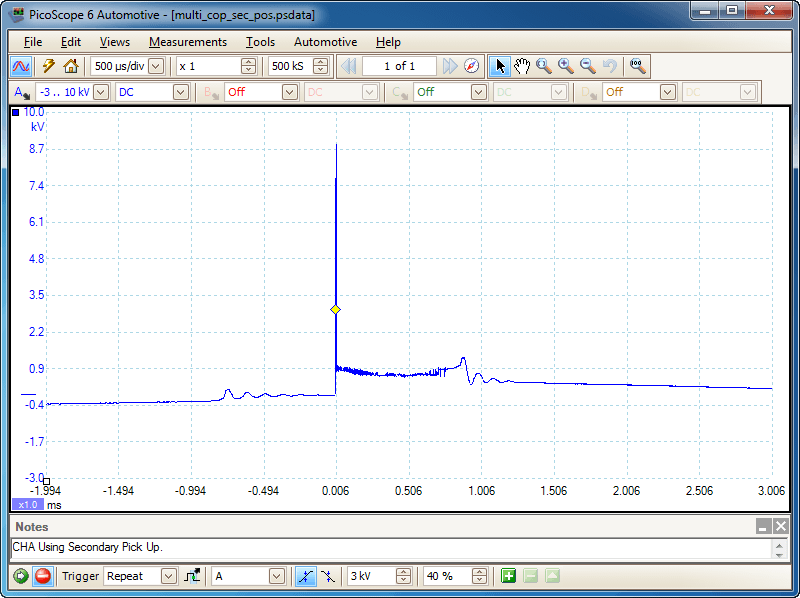The width and height of the screenshot is (800, 598).
Task: Open advanced trigger settings icon
Action: pyautogui.click(x=192, y=576)
